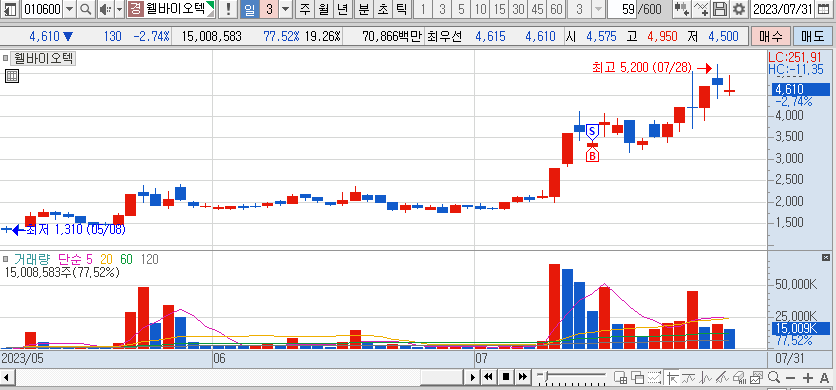Viewport: 836px width, 390px height.
Task: Click the panel toggle icon left of stock code
Action: coord(11,9)
